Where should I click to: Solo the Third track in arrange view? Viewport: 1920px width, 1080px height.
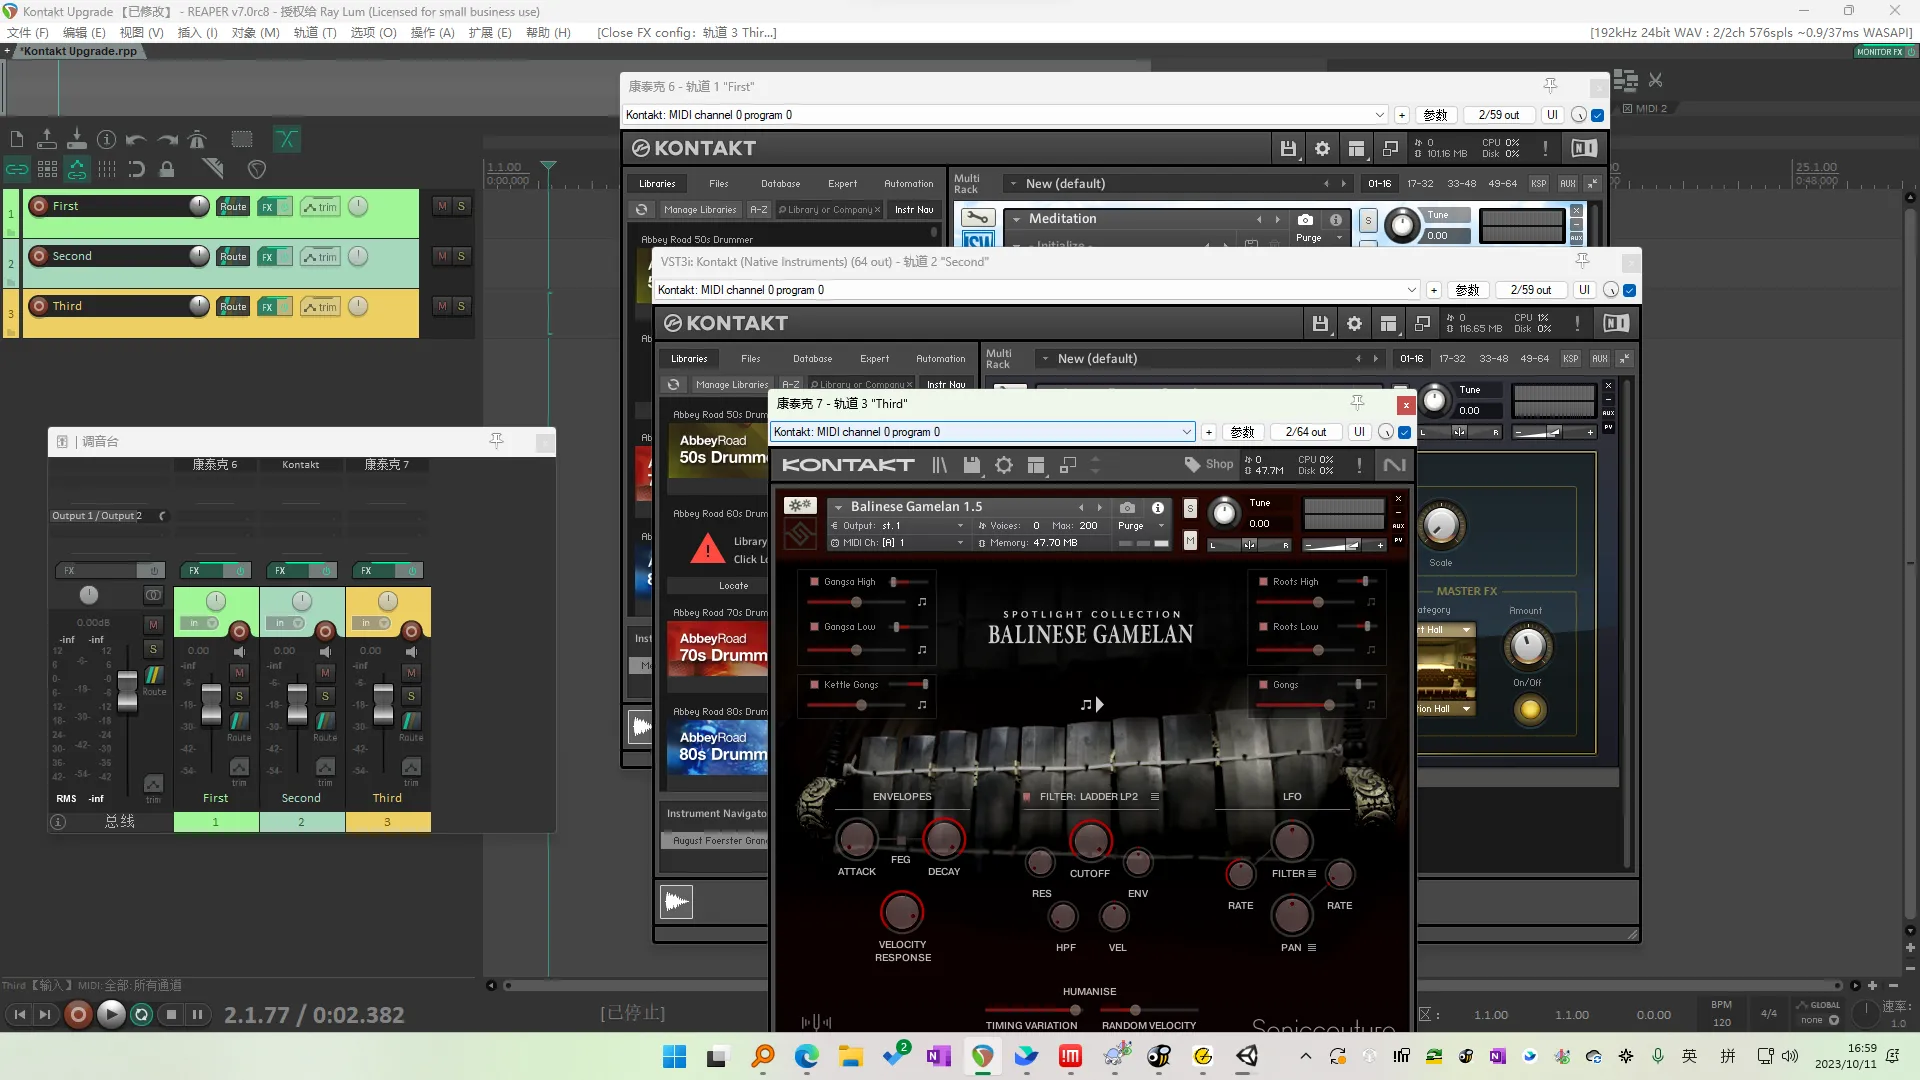[x=461, y=306]
